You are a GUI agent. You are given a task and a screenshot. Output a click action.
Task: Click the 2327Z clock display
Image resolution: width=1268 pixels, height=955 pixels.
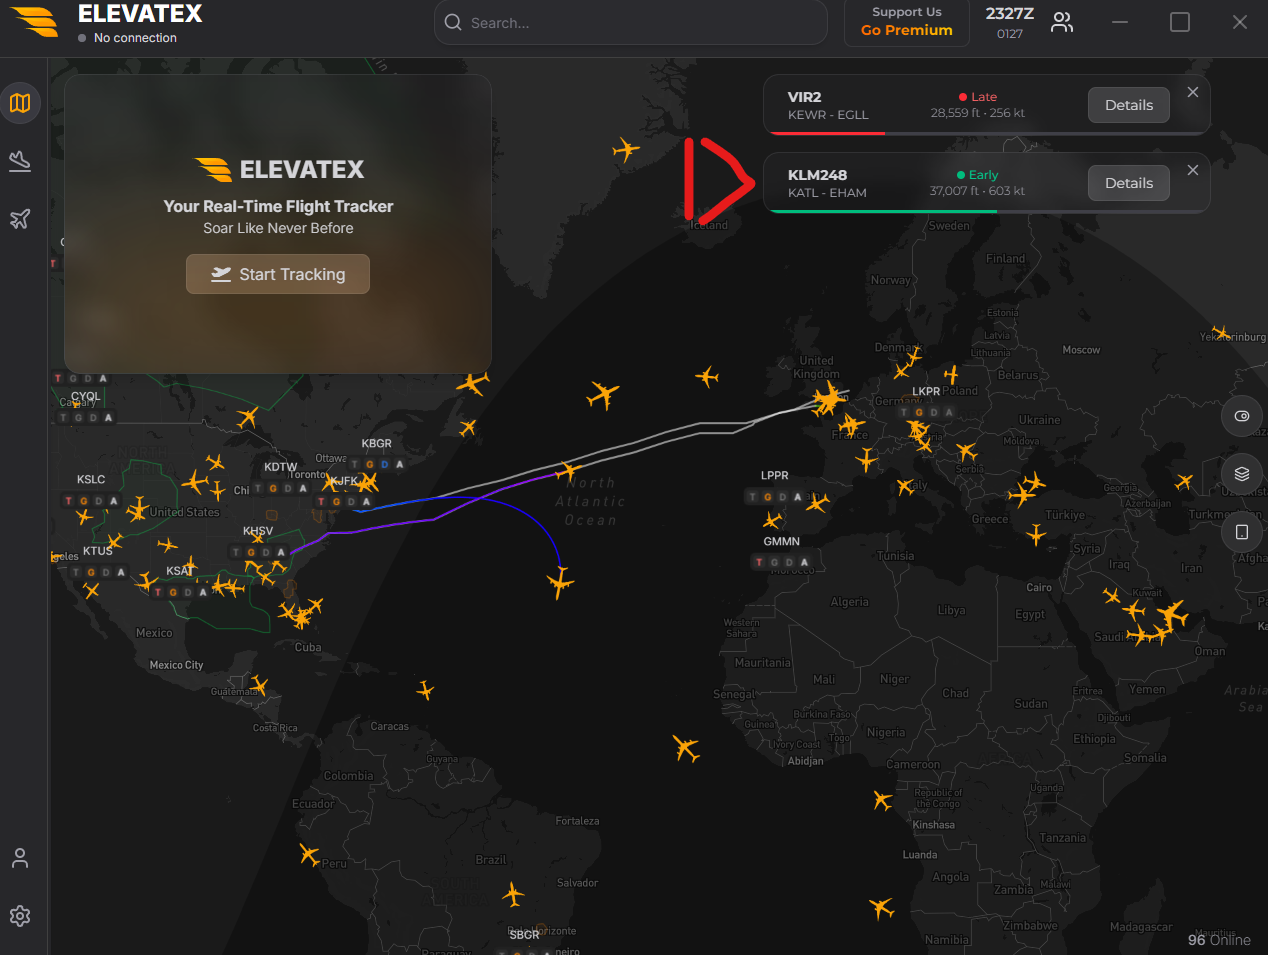[x=1010, y=14]
